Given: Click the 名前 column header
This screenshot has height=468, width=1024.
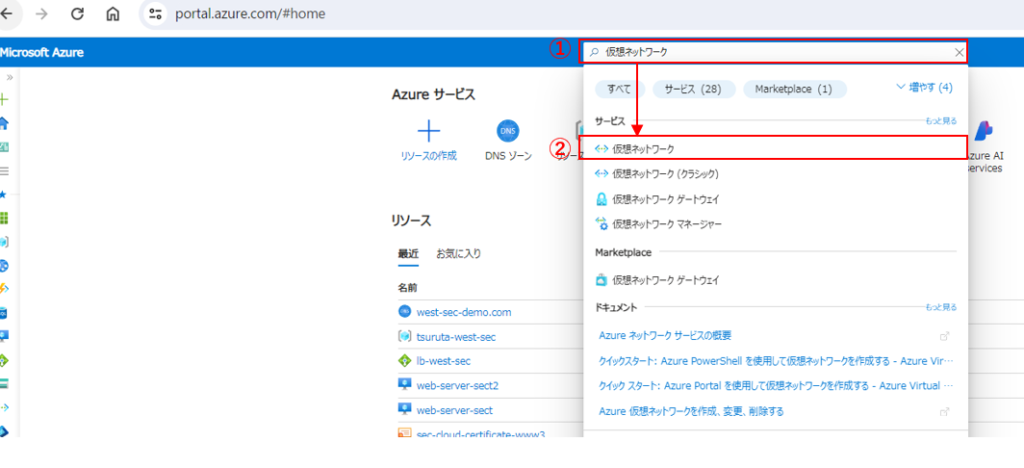Looking at the screenshot, I should tap(408, 287).
